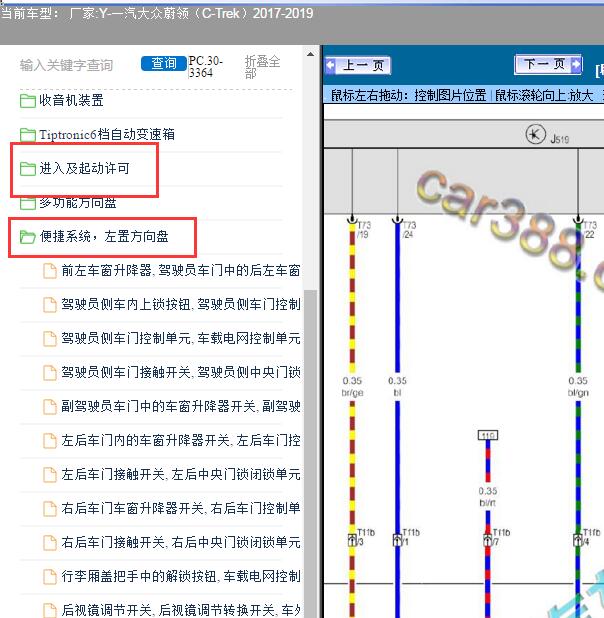Click the 110 reference box in diagram
The width and height of the screenshot is (604, 618).
coord(488,435)
